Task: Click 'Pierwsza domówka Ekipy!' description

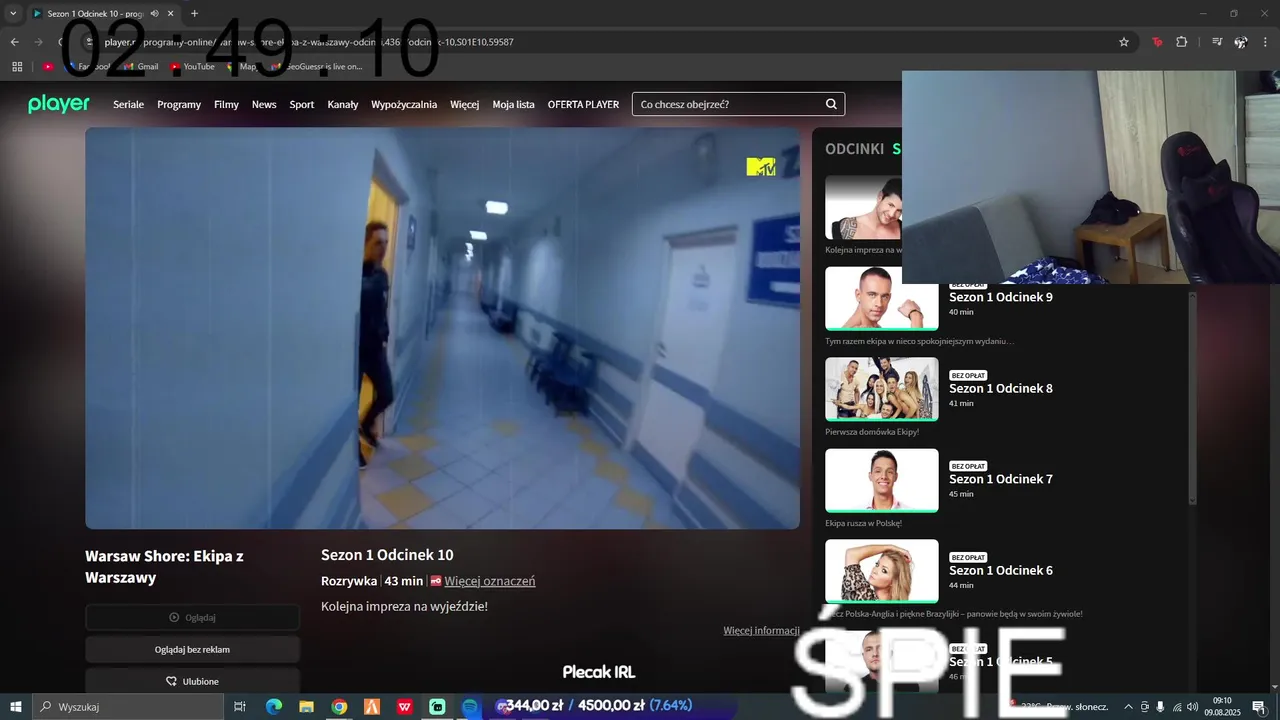Action: (872, 432)
